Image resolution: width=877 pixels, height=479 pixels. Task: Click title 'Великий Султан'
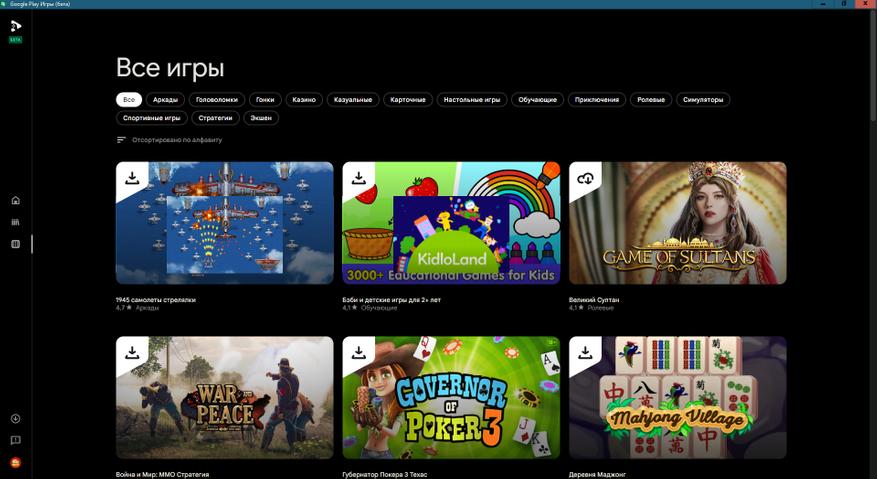click(x=594, y=300)
